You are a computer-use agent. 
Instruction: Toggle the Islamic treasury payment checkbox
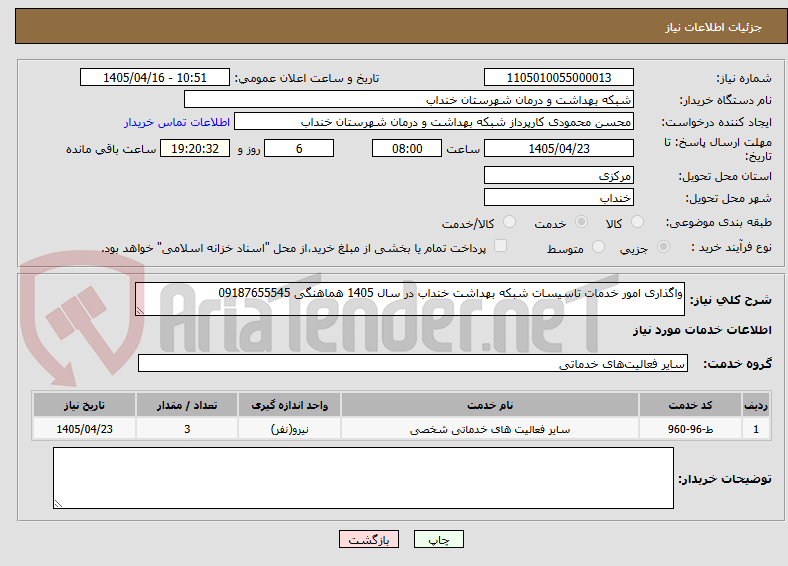[501, 246]
